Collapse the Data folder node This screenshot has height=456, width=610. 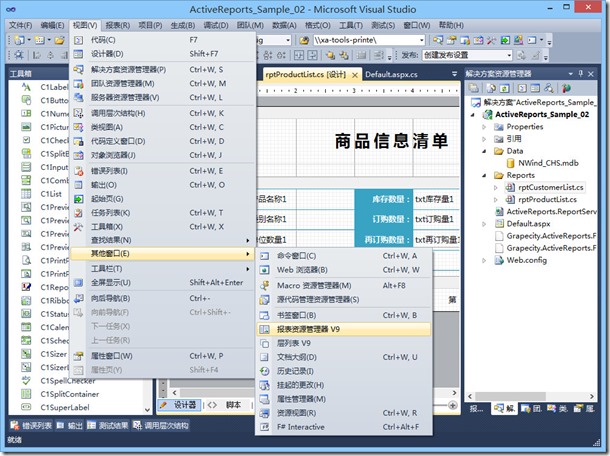[484, 151]
